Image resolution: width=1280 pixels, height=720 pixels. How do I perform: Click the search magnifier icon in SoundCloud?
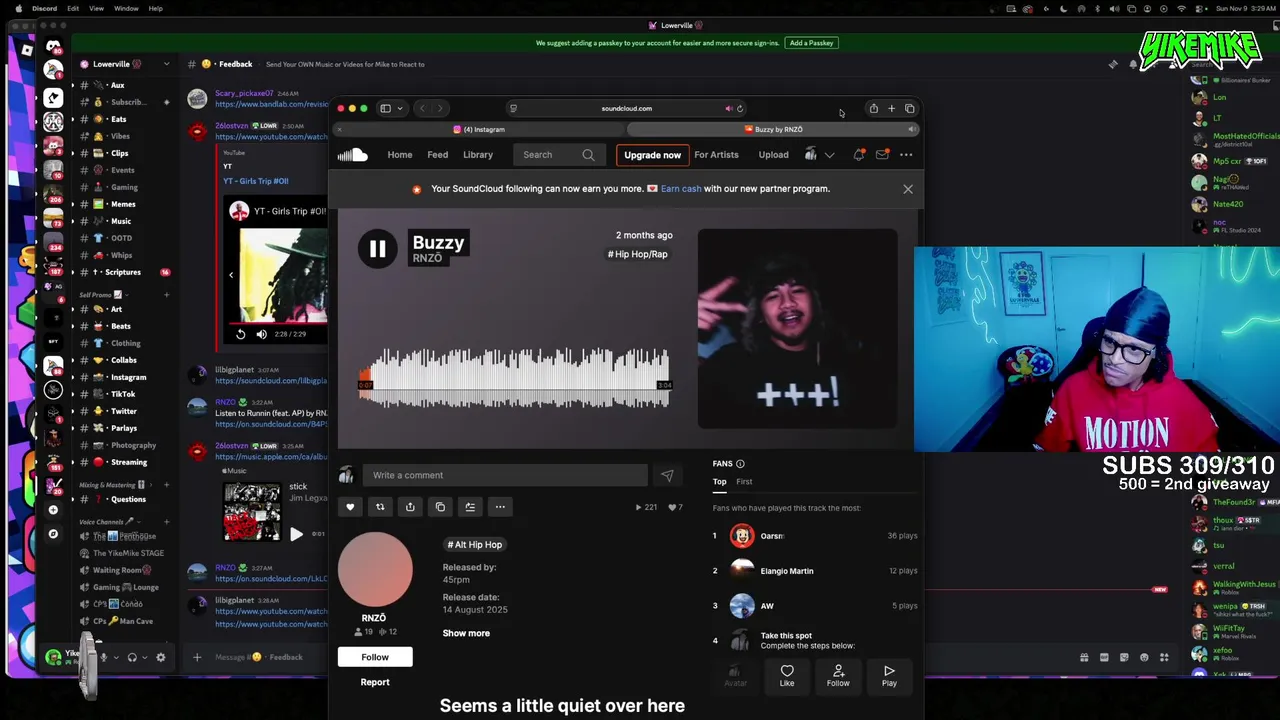coord(588,155)
